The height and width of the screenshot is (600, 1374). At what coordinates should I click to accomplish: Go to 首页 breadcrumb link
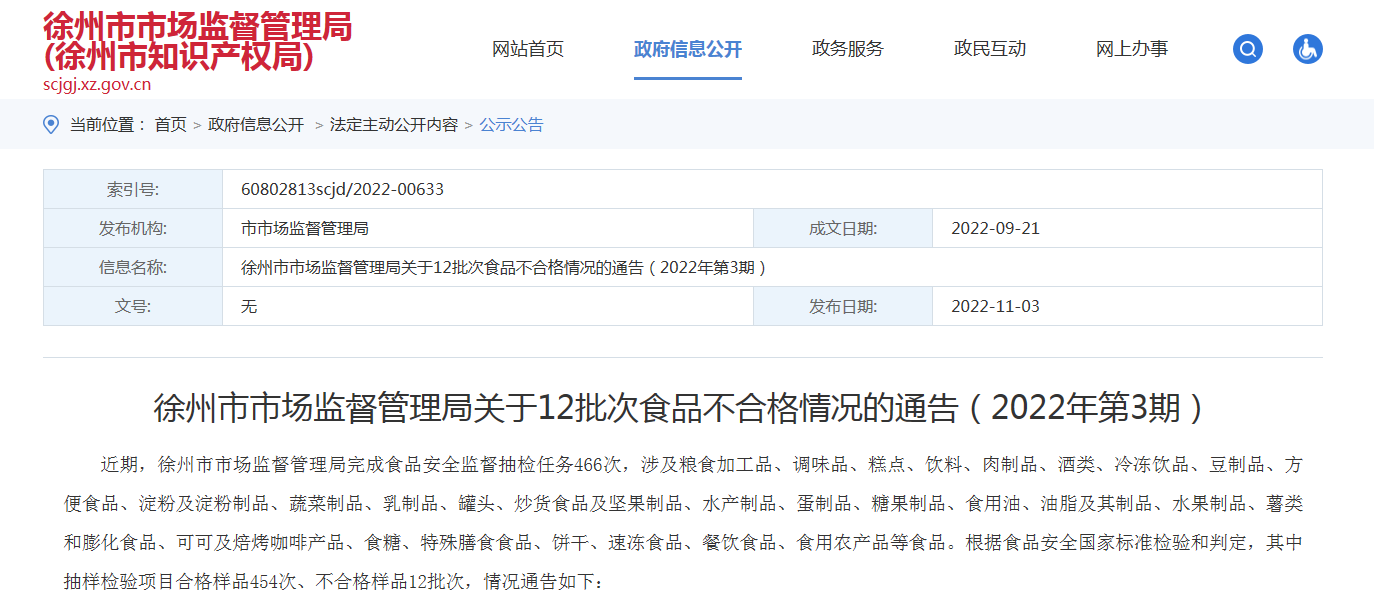tap(170, 125)
